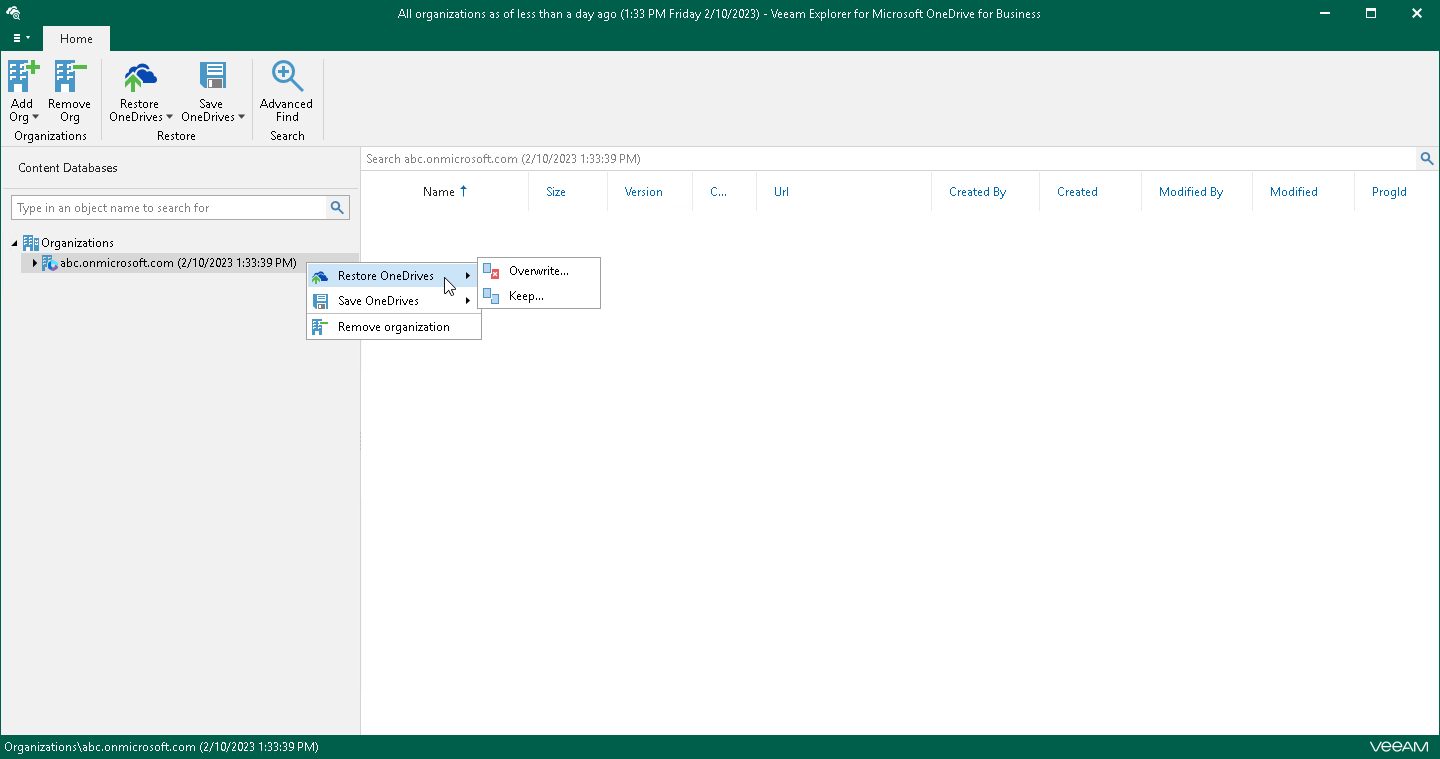Collapse the Organizations tree node

tap(15, 243)
